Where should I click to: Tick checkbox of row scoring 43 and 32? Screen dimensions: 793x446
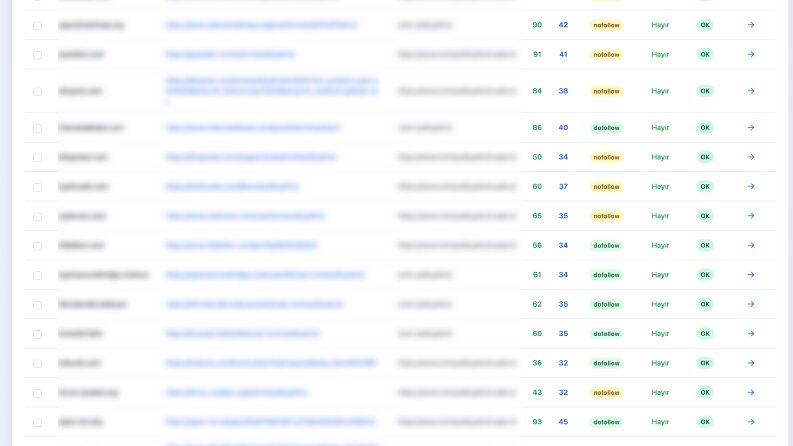tap(37, 393)
